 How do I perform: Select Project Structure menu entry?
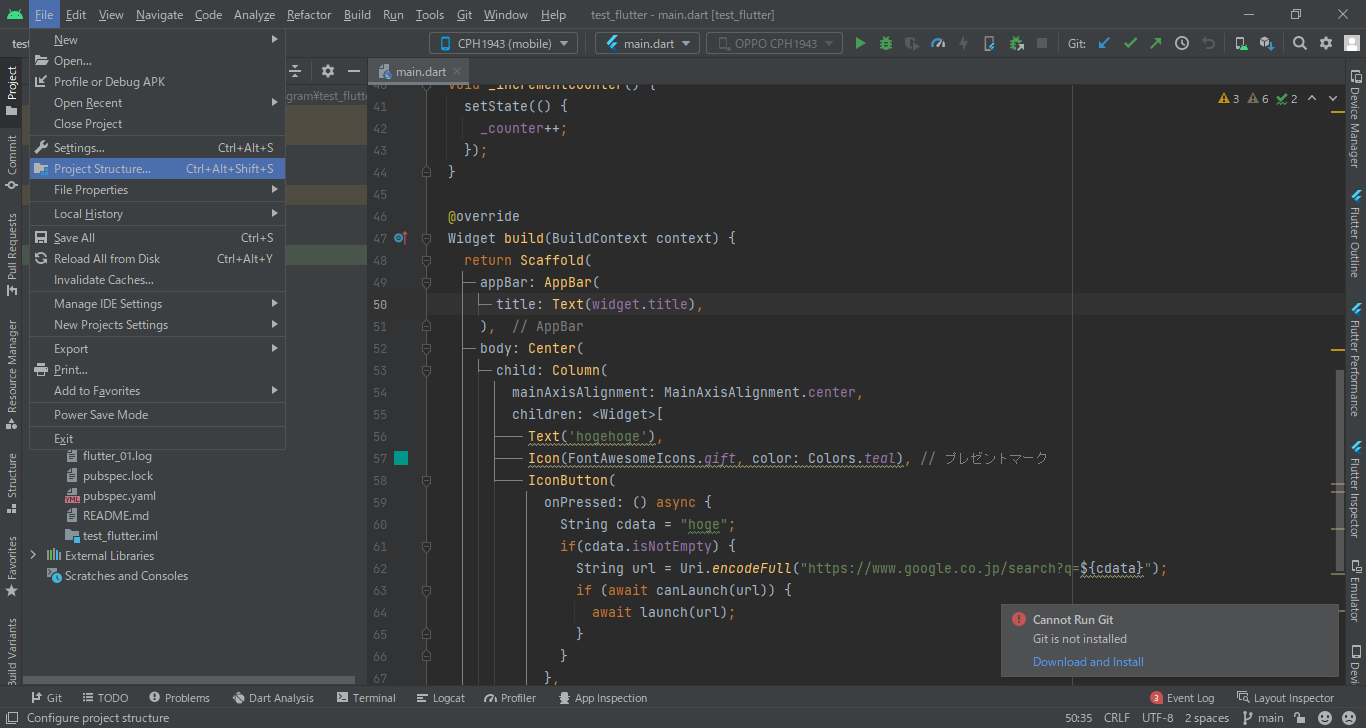point(157,169)
